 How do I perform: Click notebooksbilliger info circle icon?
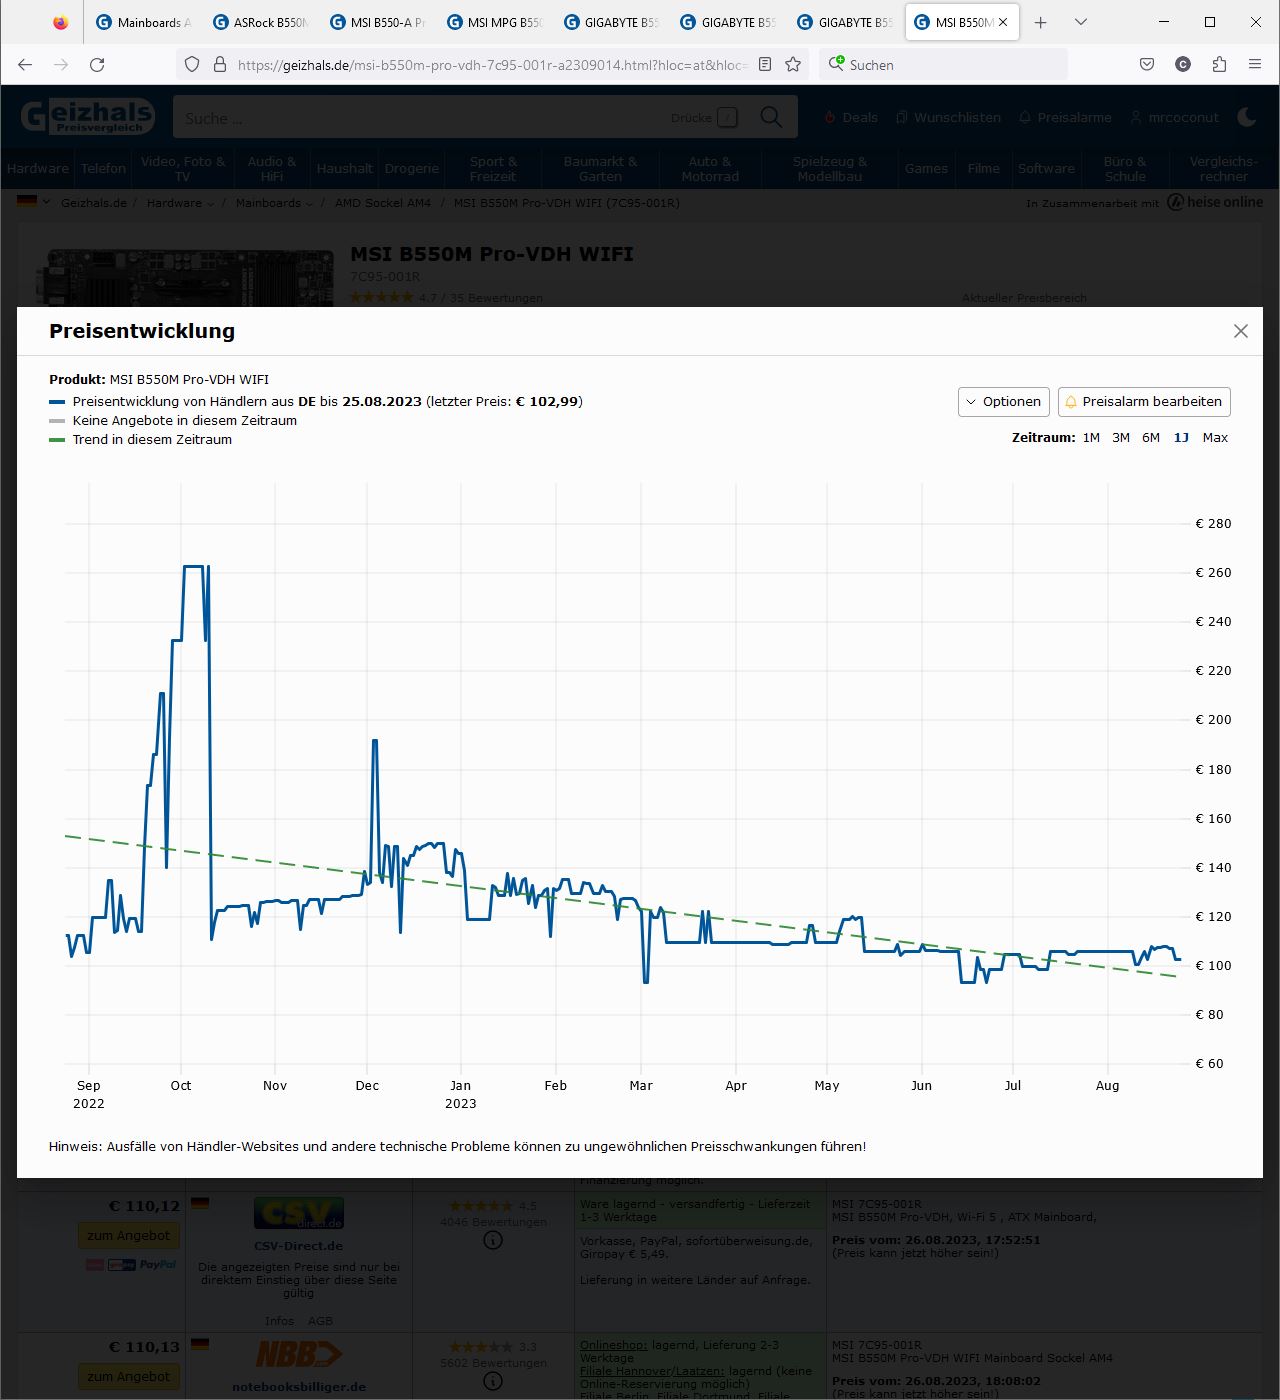tap(493, 1382)
